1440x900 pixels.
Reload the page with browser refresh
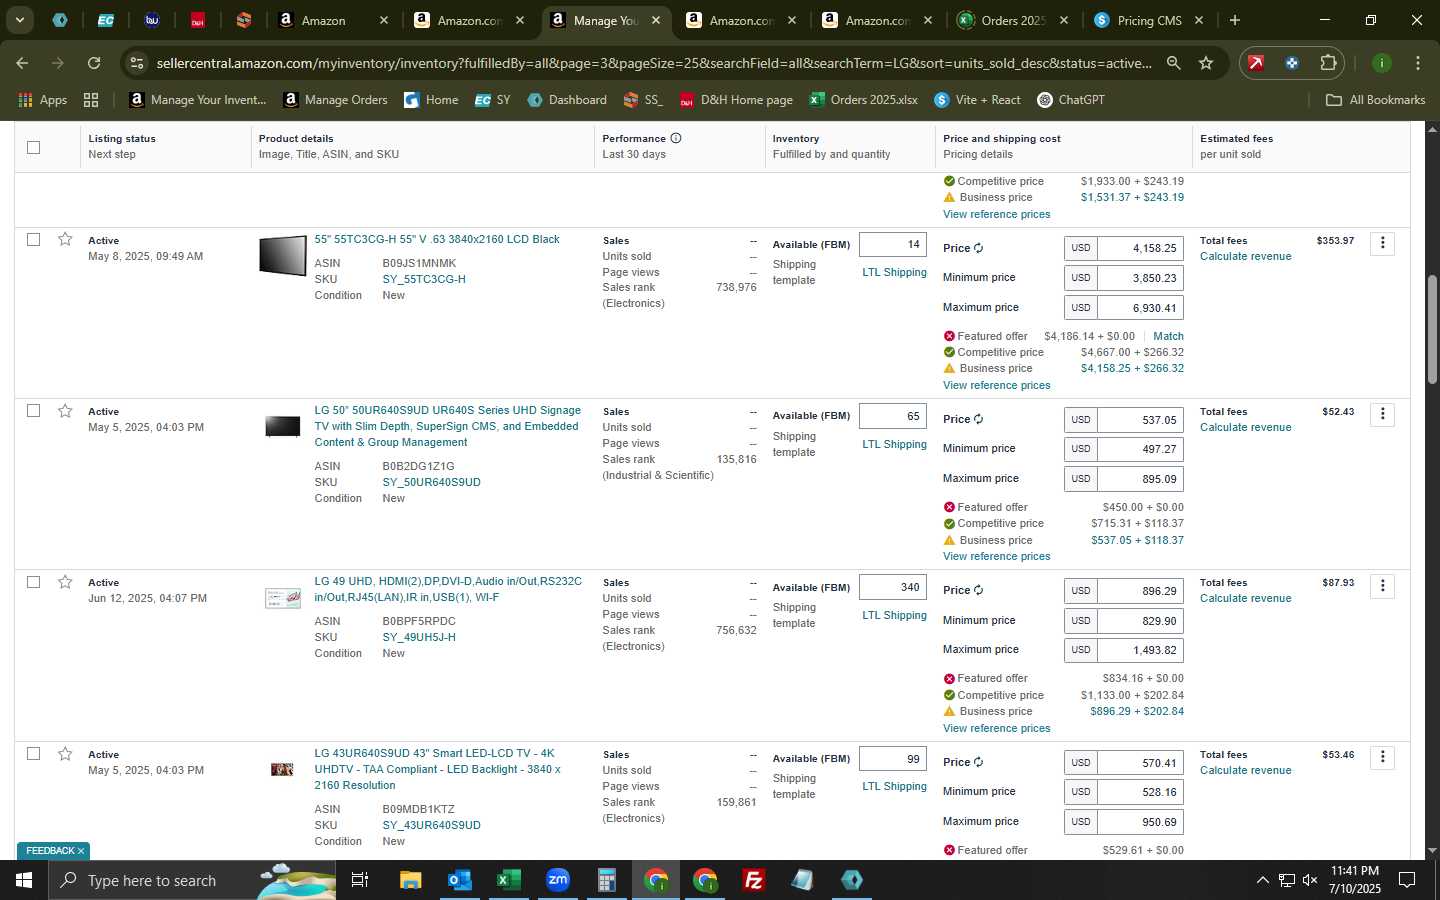[94, 63]
